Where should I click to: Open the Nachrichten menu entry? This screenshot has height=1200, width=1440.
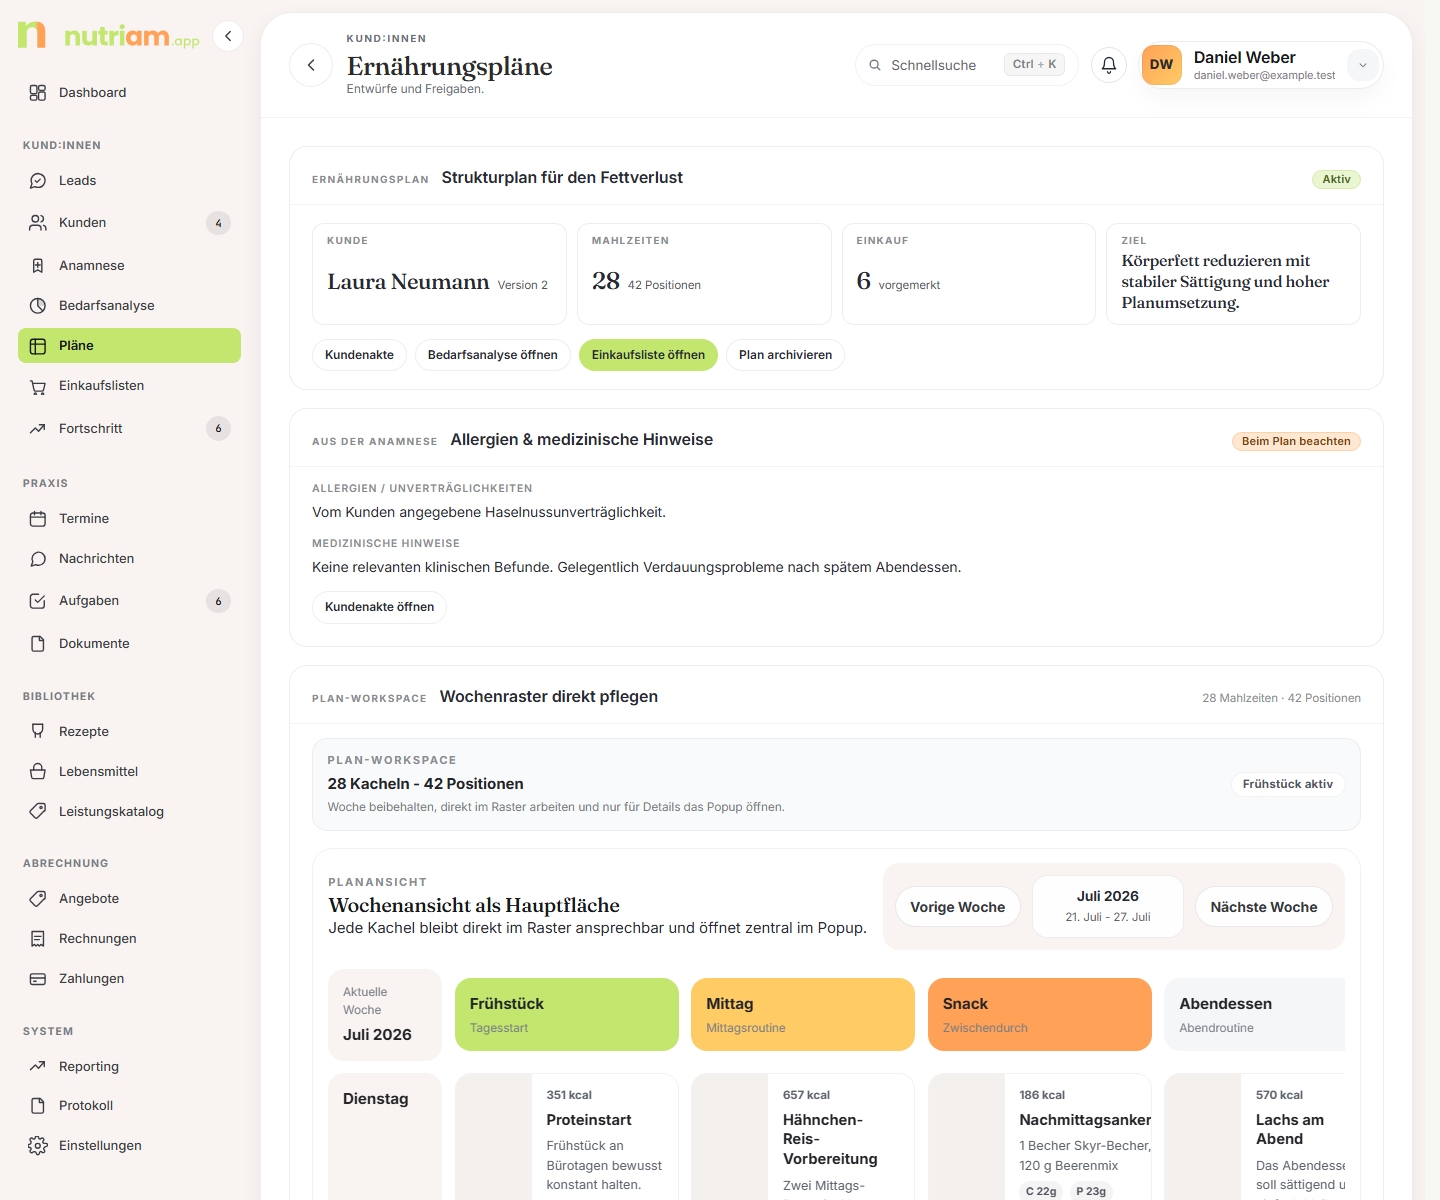(130, 559)
